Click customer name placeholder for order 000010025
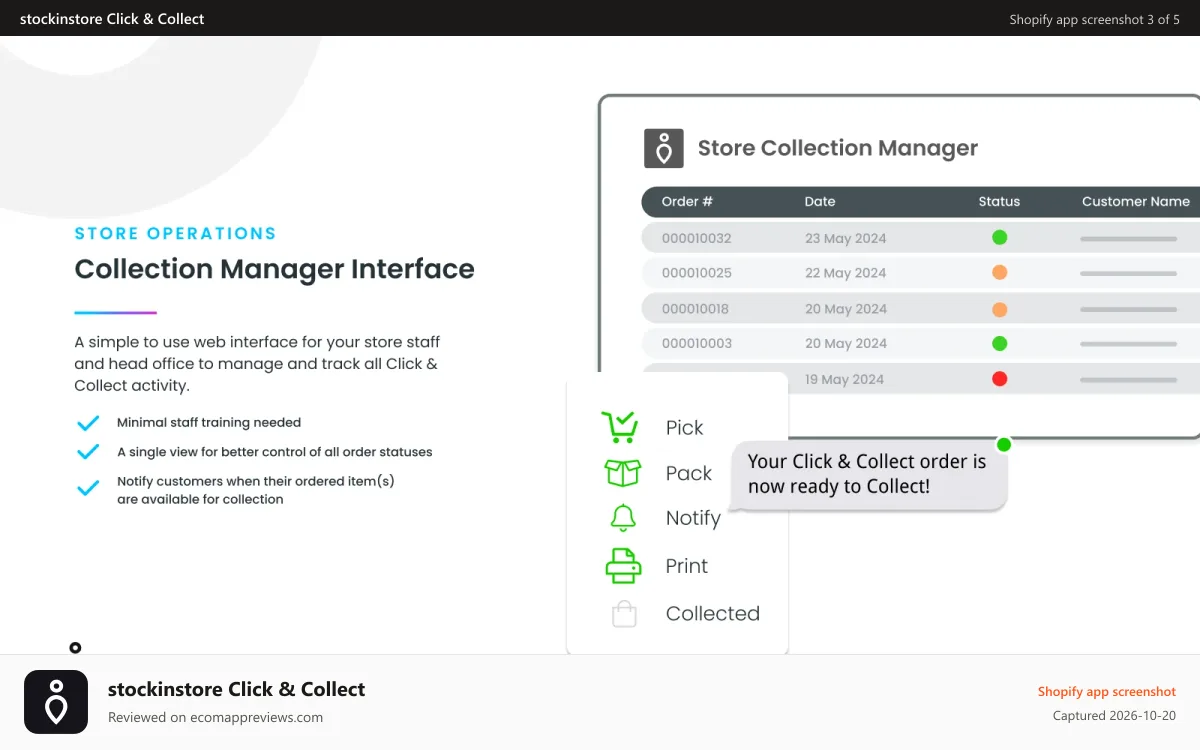The height and width of the screenshot is (750, 1200). point(1128,273)
